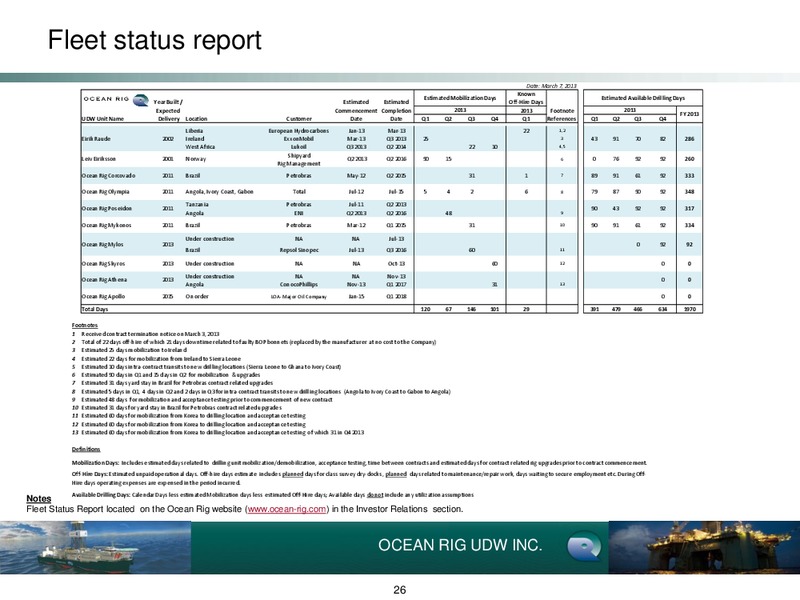This screenshot has height=600, width=800.
Task: Select the 'Ocean Rig Poseidon' unit name
Action: pos(107,209)
